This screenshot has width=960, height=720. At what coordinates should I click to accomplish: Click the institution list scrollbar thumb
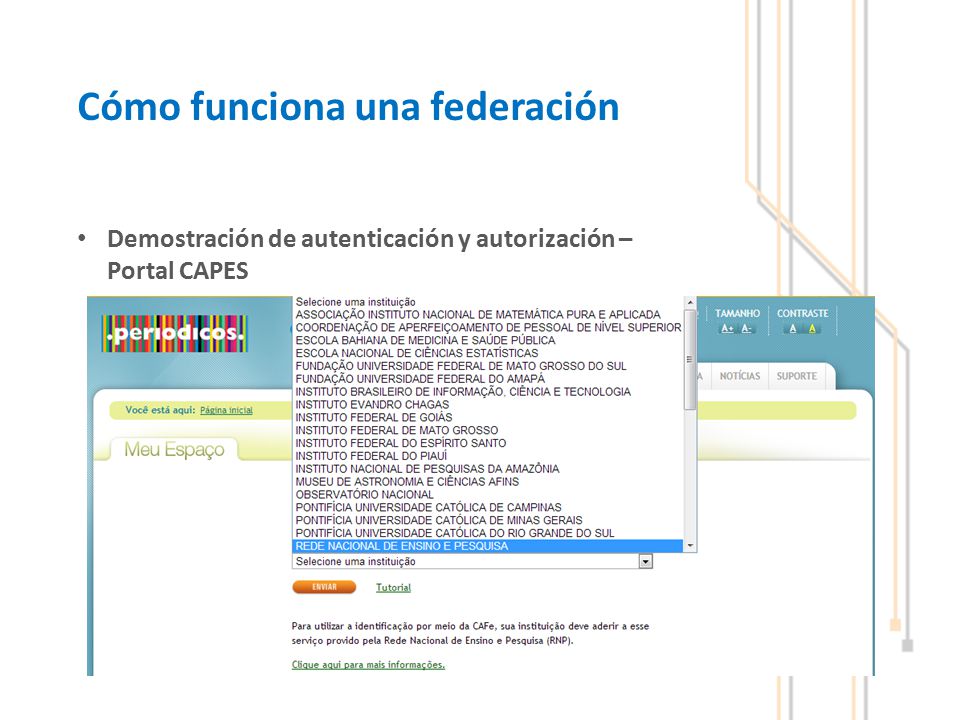pos(690,359)
